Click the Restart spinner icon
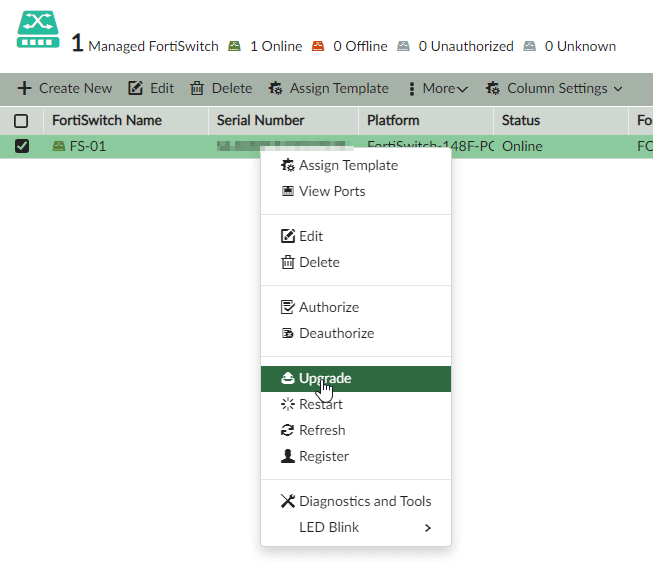Viewport: 653px width, 585px height. (x=288, y=404)
